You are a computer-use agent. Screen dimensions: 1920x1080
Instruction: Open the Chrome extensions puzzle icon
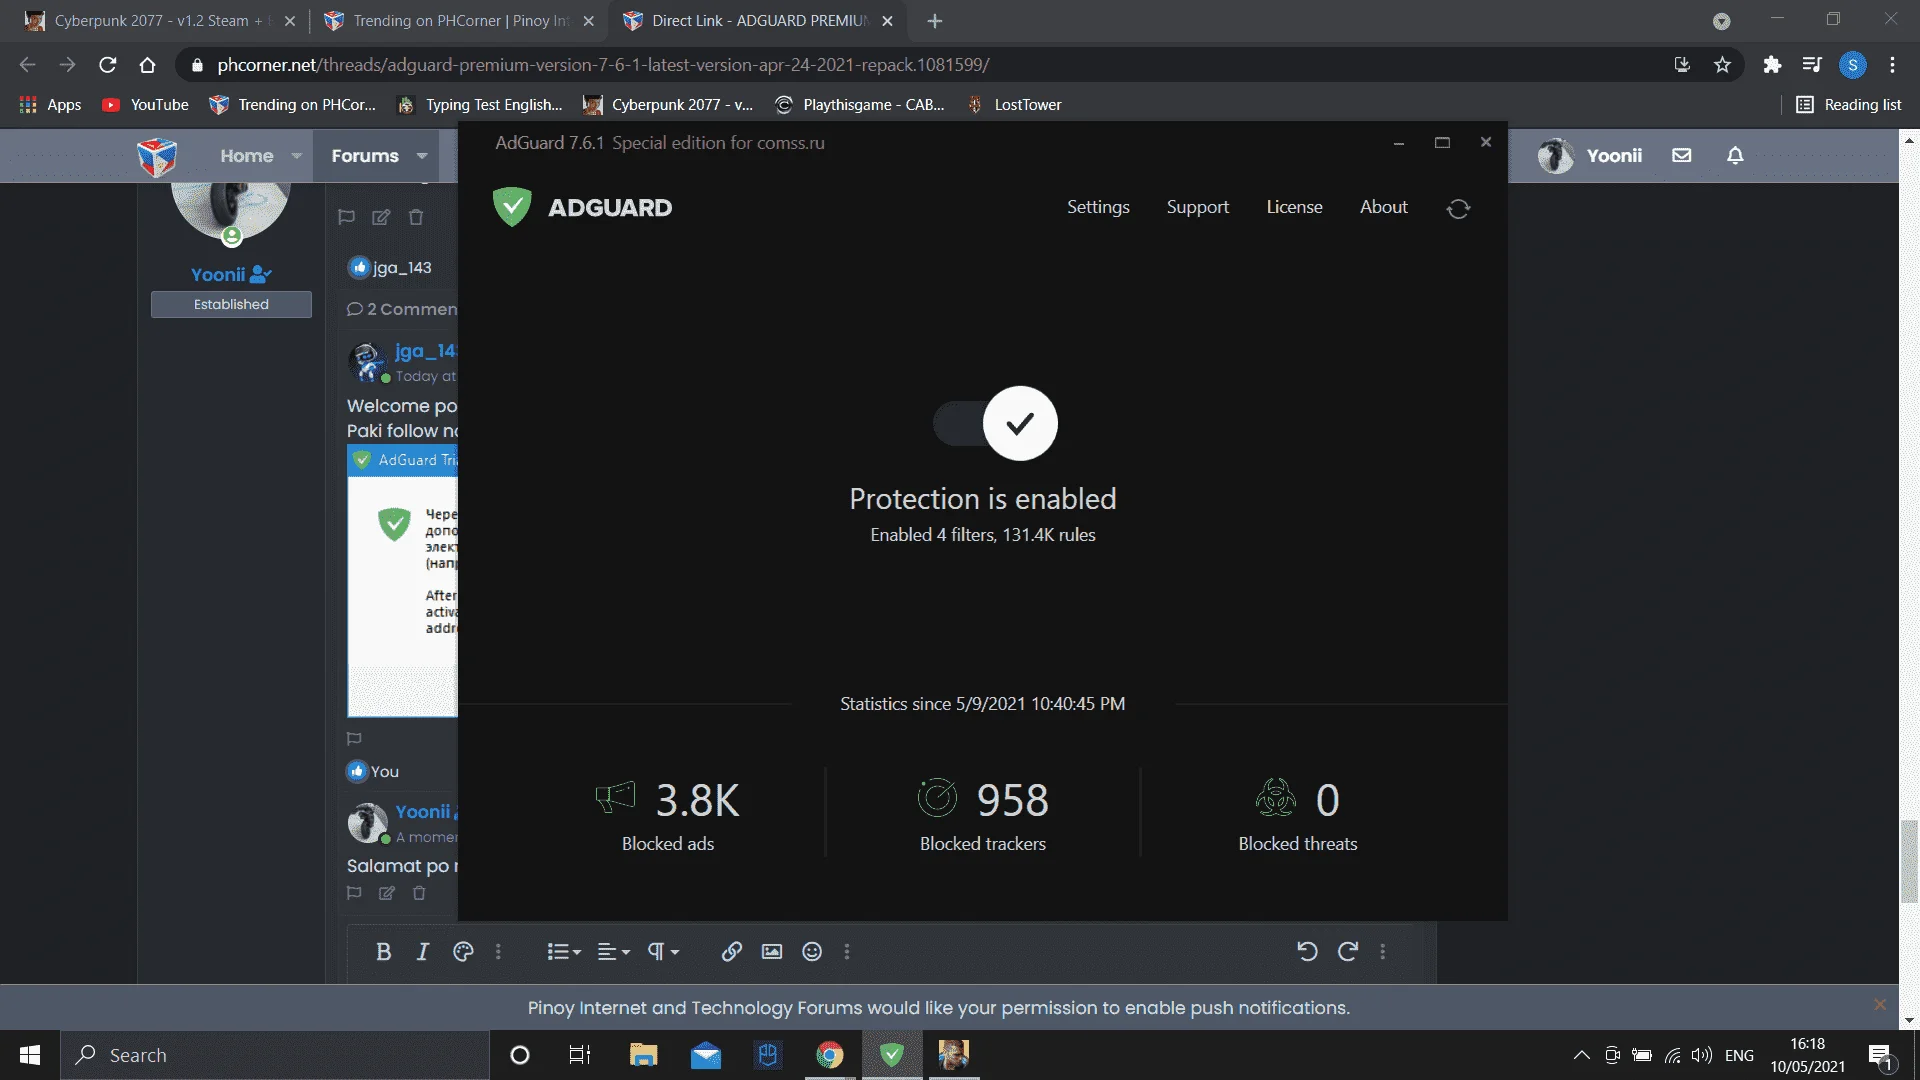(1772, 65)
